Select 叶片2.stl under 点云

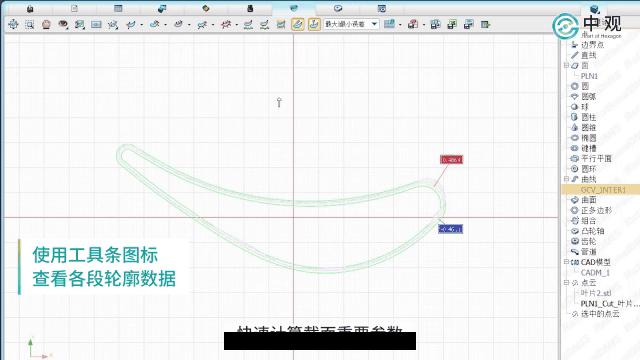pos(596,293)
